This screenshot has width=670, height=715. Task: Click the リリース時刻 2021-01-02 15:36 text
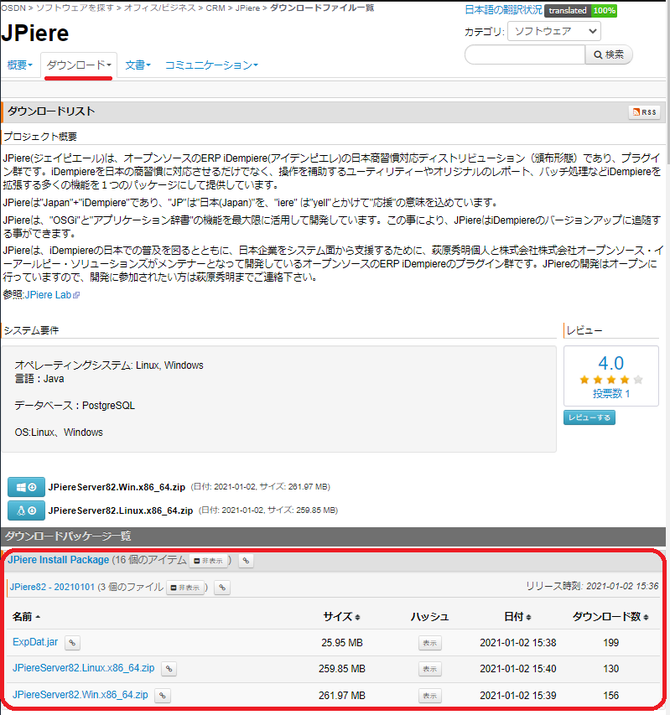click(x=592, y=586)
